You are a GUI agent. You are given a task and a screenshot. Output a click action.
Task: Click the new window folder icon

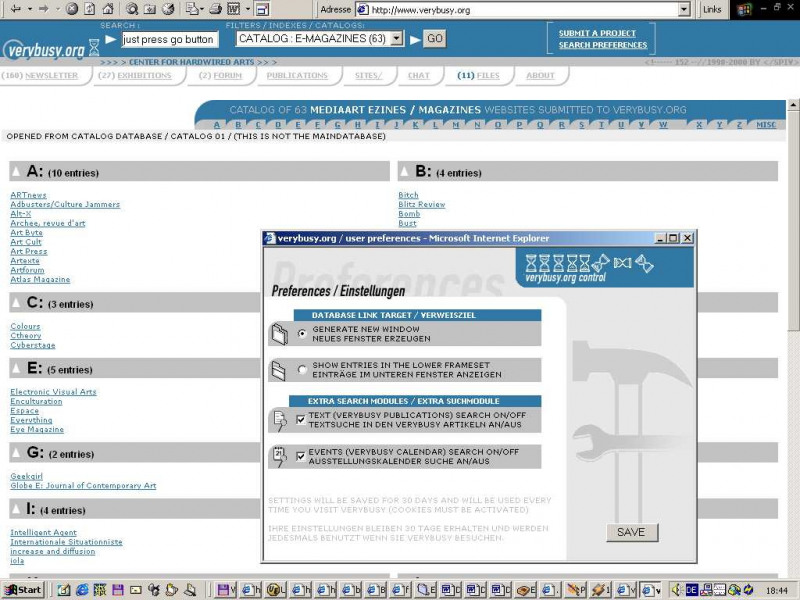279,334
